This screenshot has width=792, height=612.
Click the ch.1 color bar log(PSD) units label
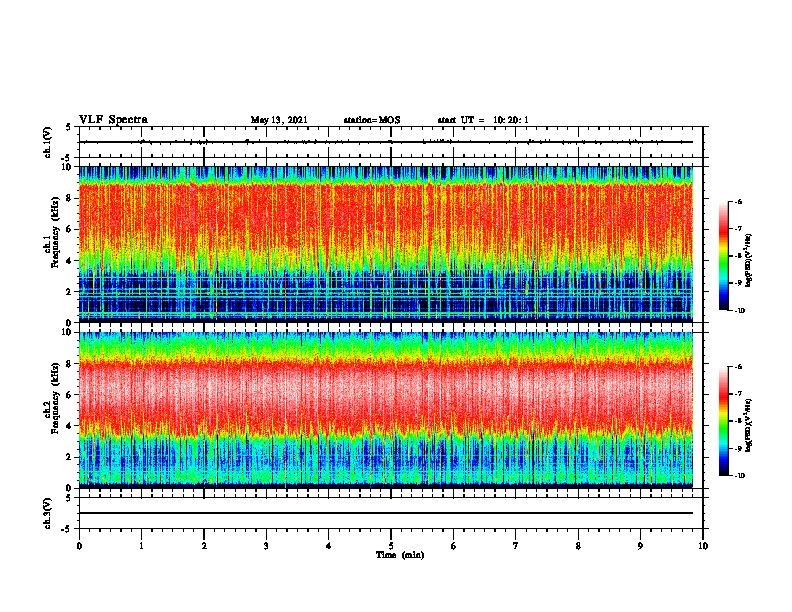(x=749, y=261)
